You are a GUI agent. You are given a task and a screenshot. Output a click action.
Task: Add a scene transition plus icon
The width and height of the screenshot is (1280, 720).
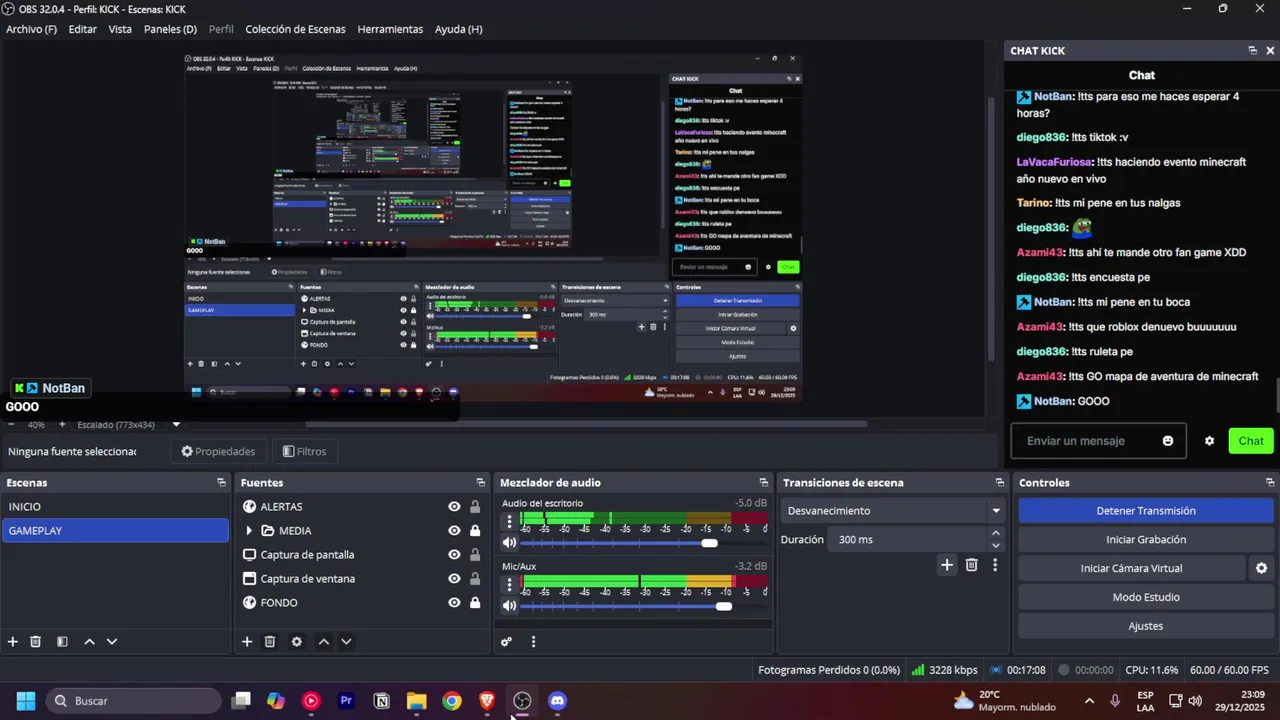pos(947,565)
